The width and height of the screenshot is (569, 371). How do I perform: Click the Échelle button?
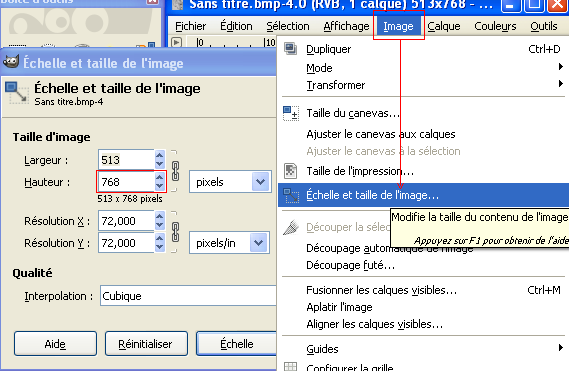tap(237, 343)
